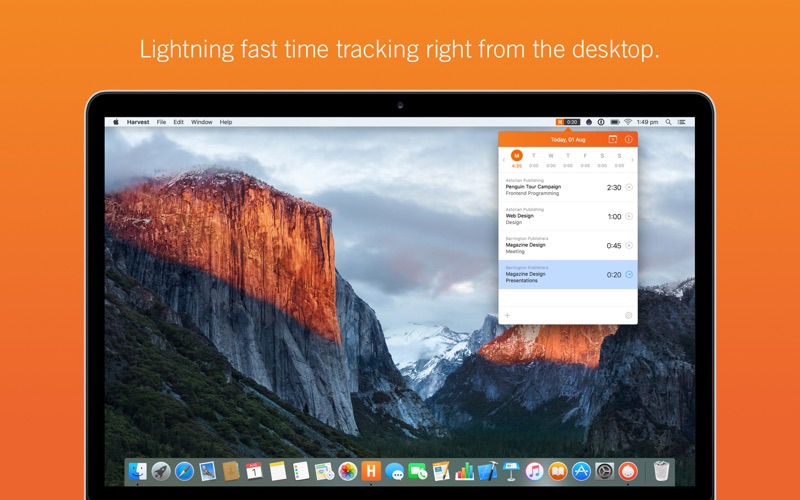Open the calendar icon in the Harvest header
Screen dimensions: 800x500
point(613,139)
